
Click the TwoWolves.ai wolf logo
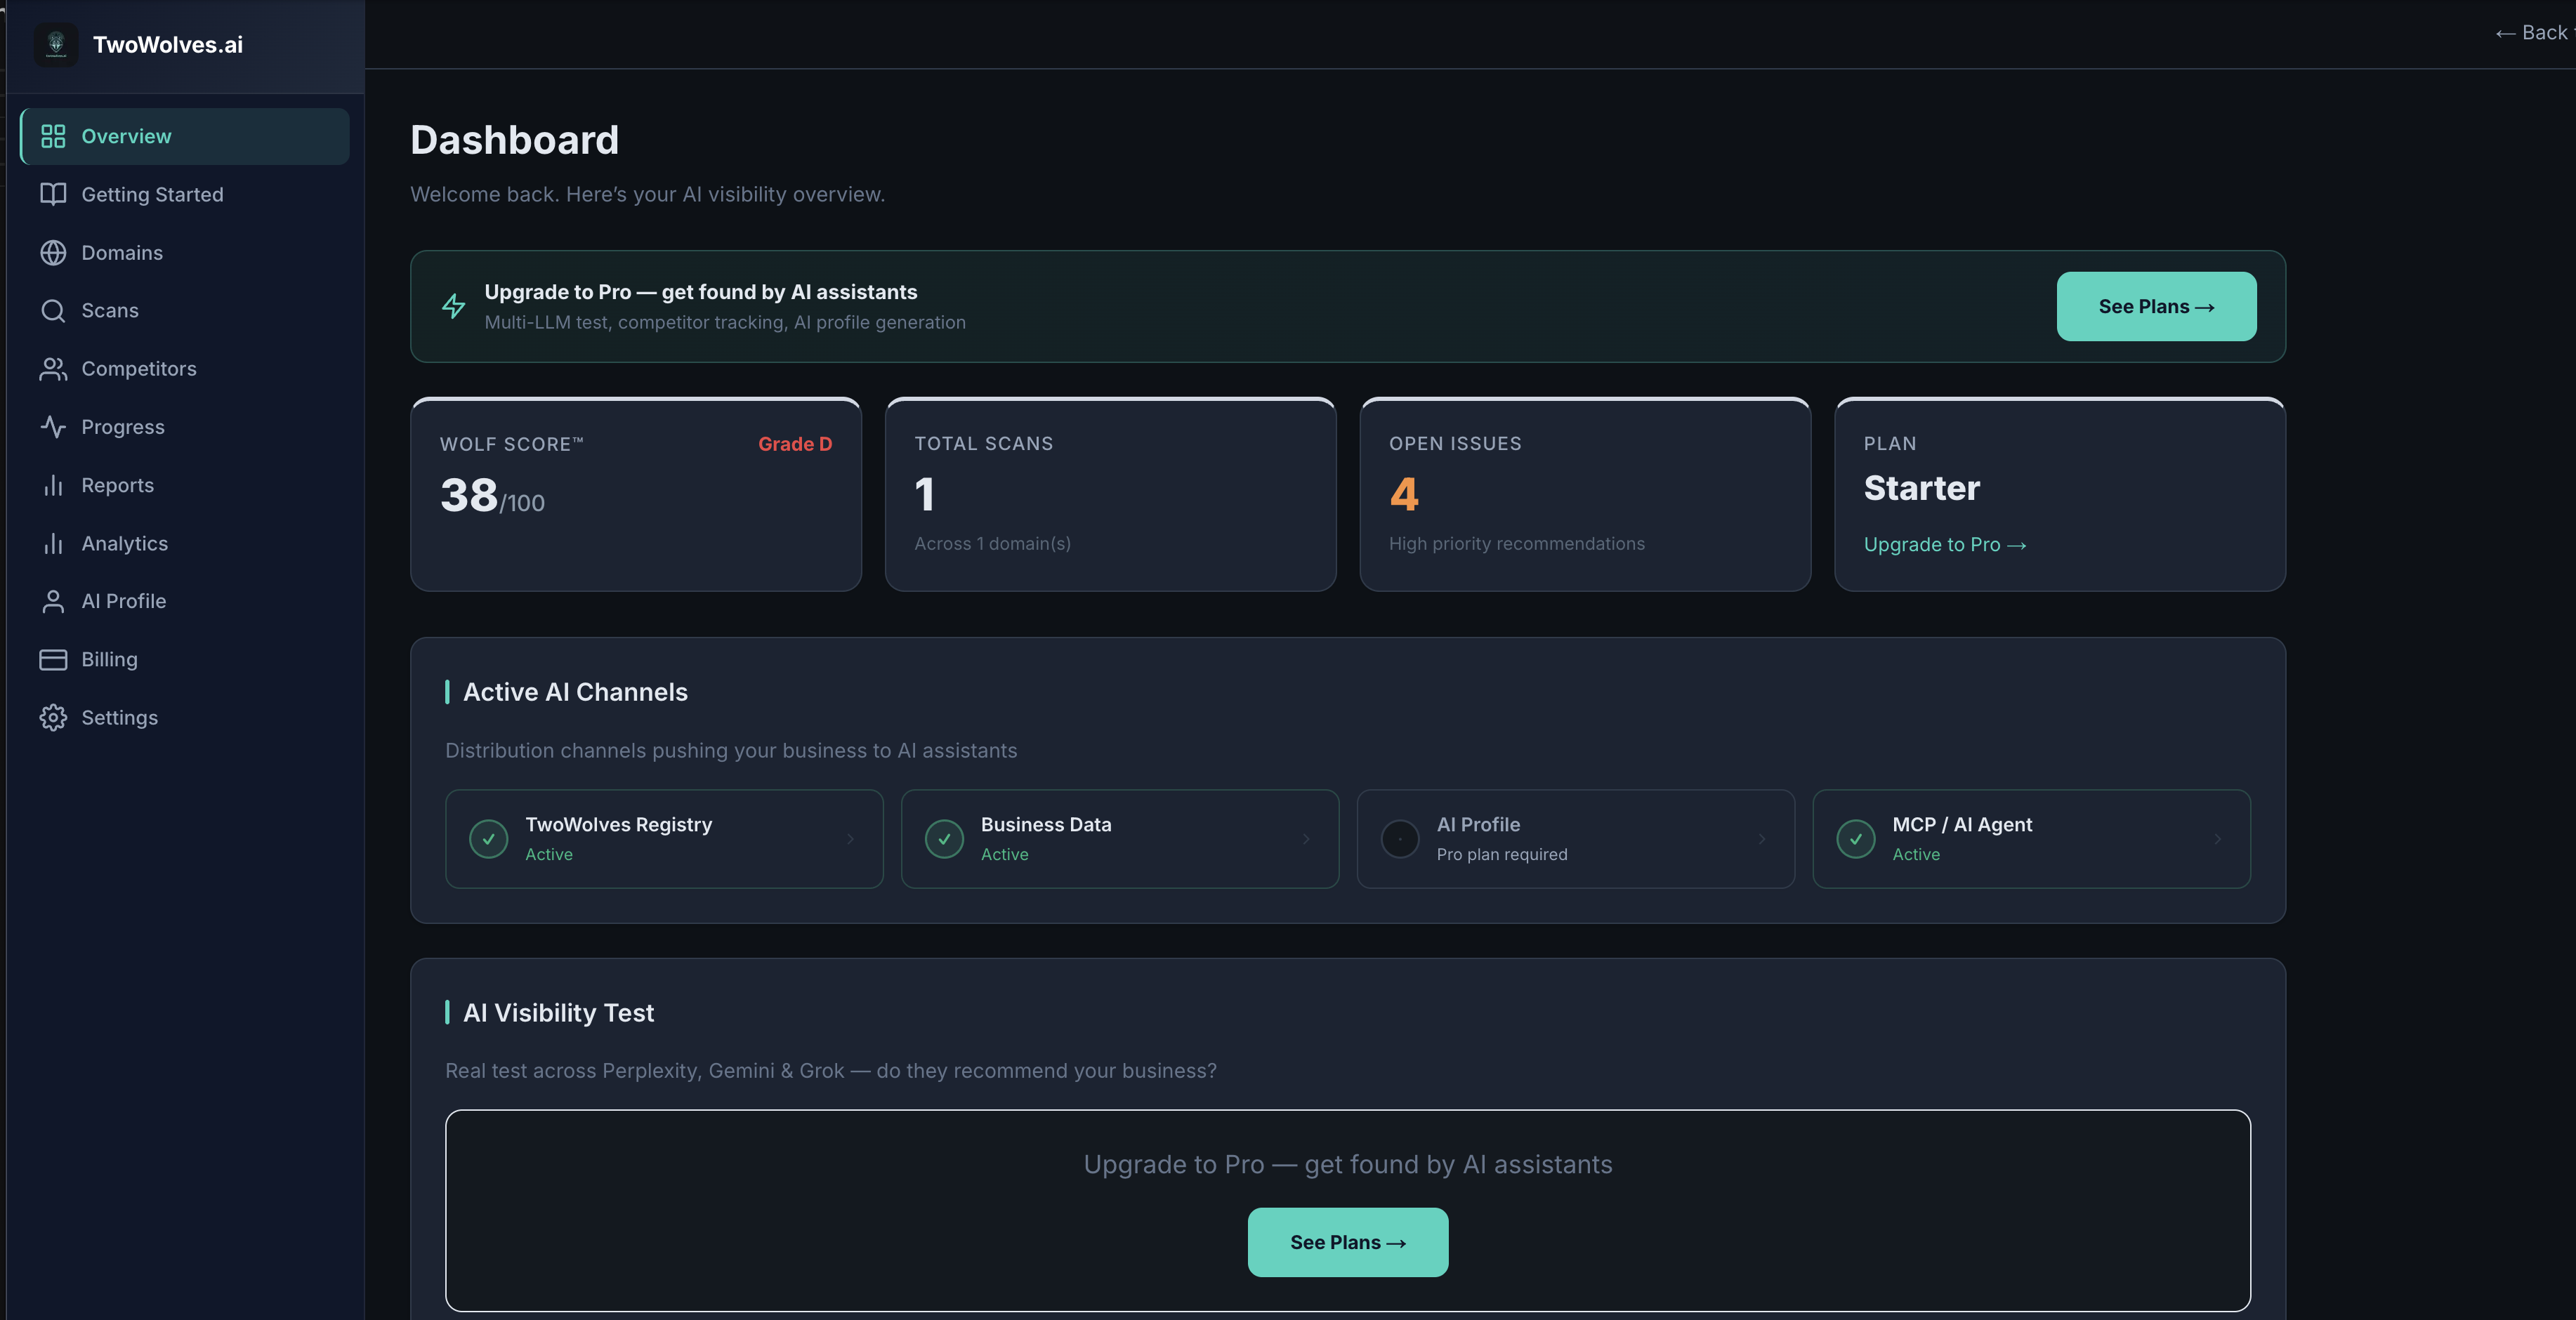pyautogui.click(x=57, y=44)
